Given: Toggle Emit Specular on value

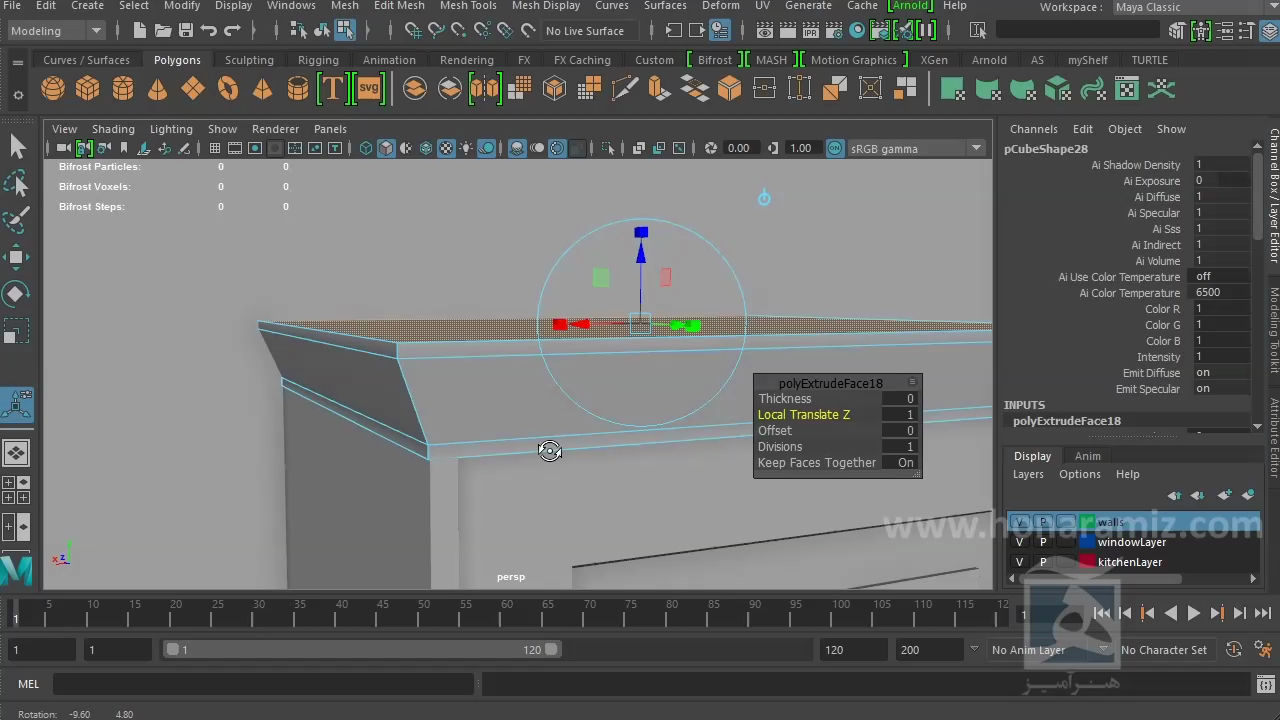Looking at the screenshot, I should click(x=1221, y=389).
